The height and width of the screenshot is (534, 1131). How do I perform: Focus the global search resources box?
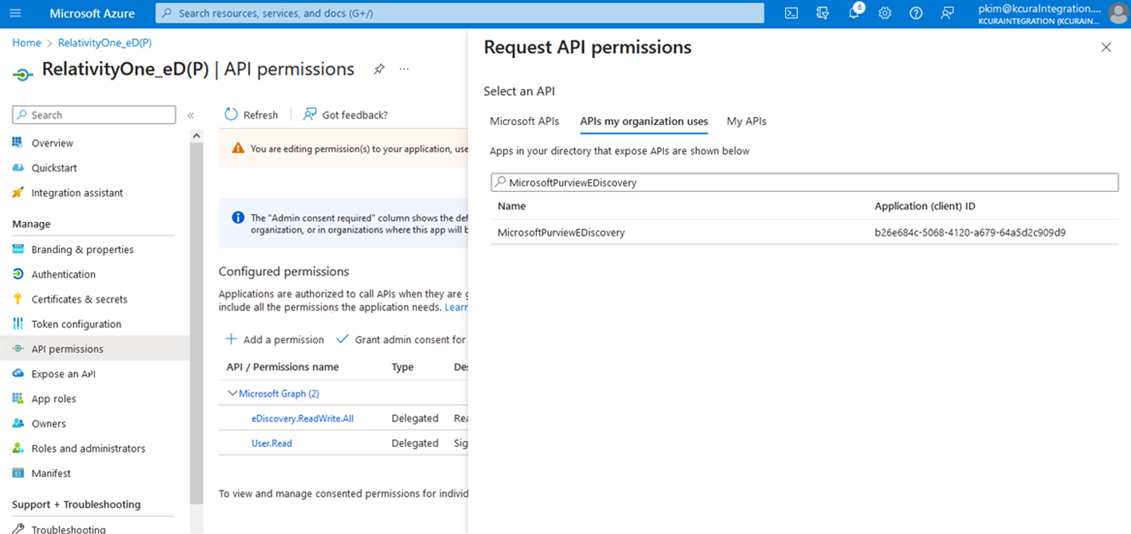click(x=459, y=13)
